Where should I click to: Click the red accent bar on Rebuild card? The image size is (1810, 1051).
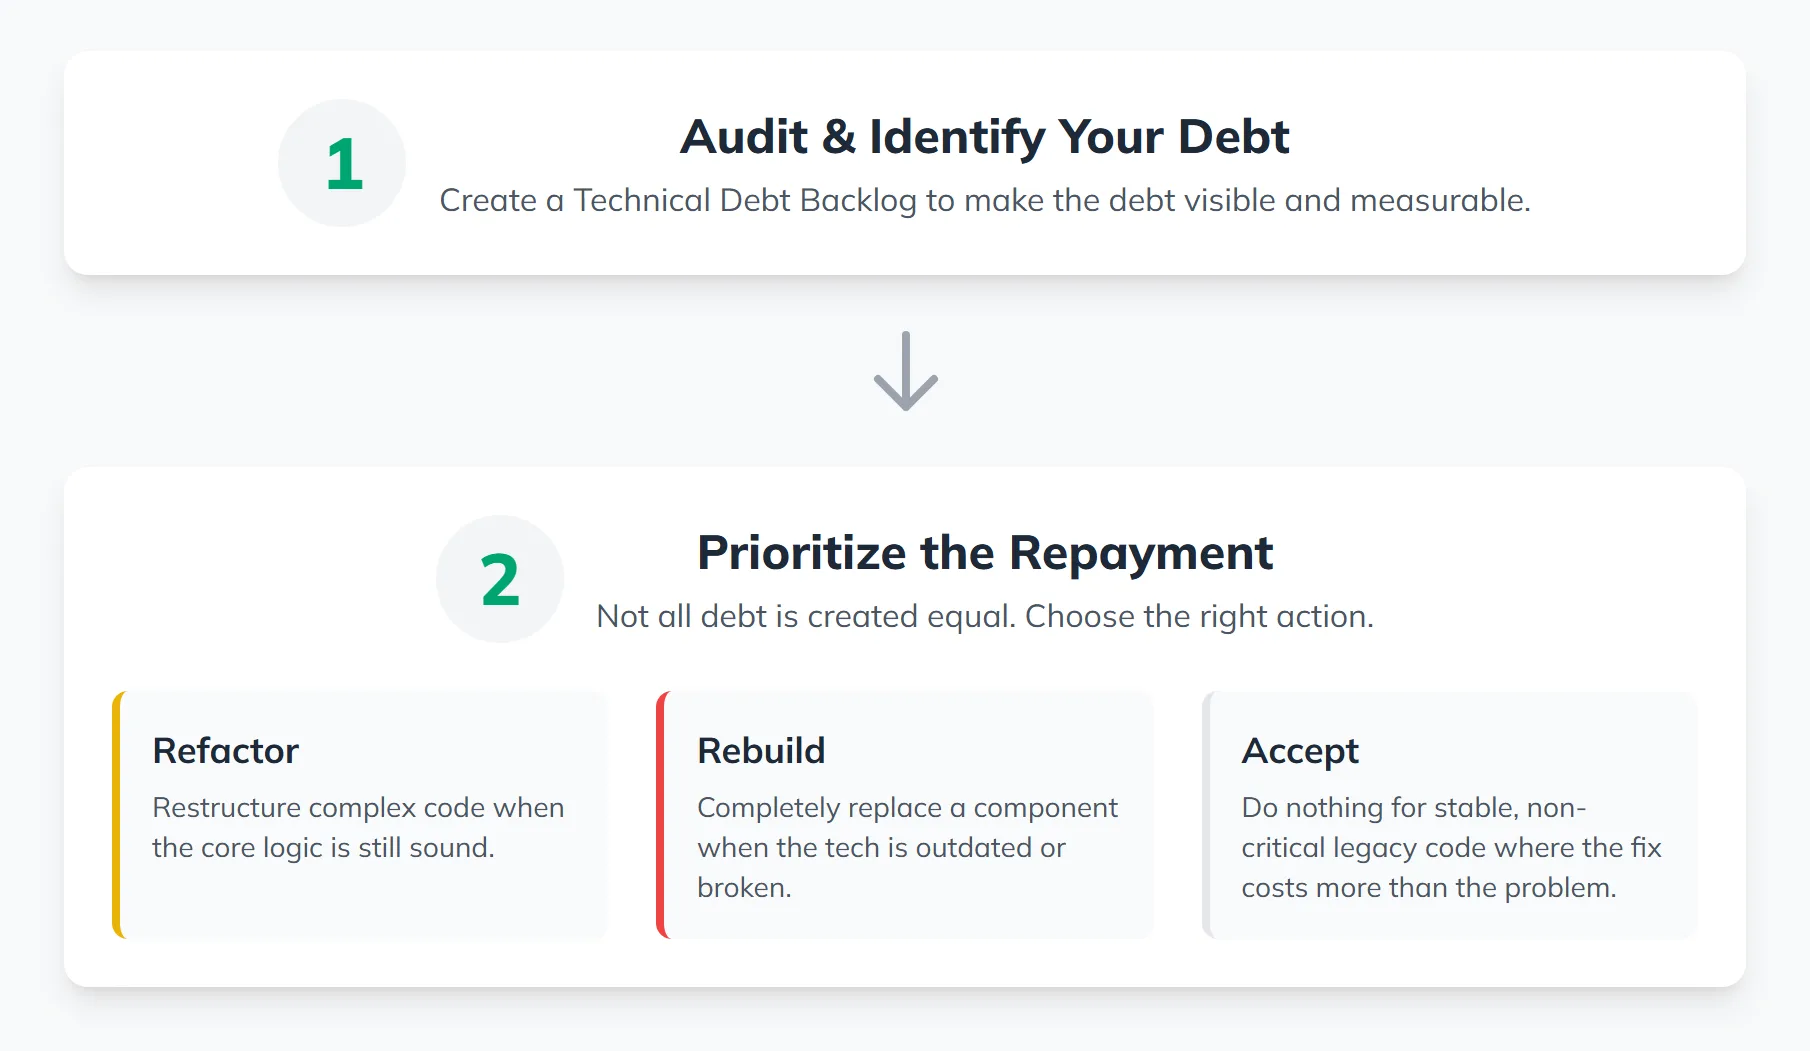[661, 815]
